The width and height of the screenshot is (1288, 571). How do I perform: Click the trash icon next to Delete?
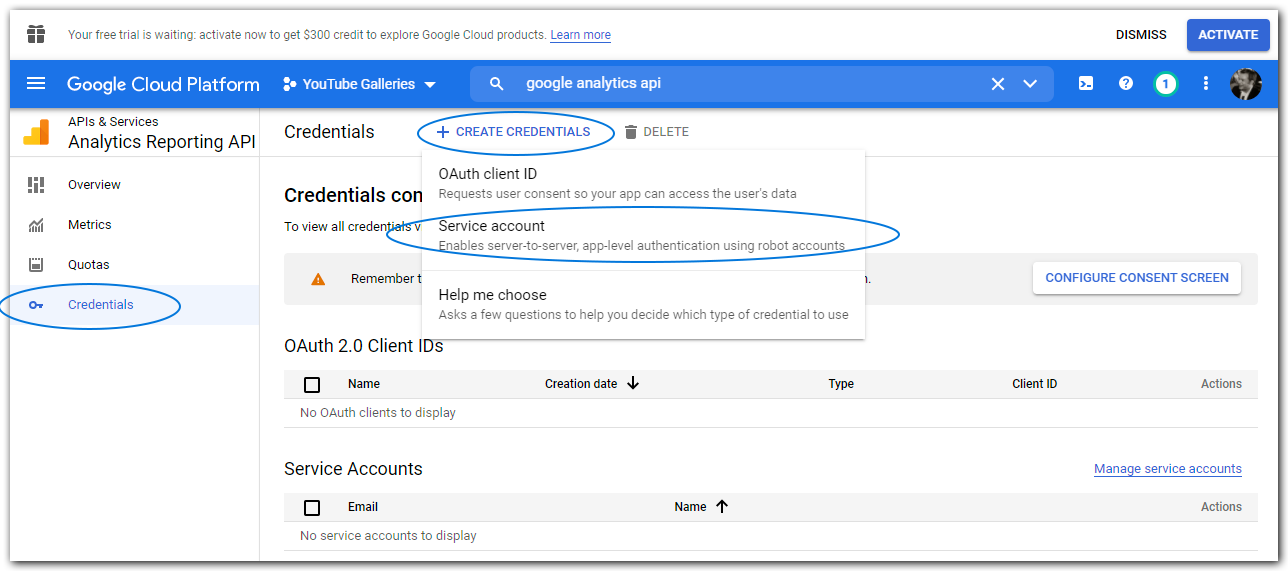(631, 132)
